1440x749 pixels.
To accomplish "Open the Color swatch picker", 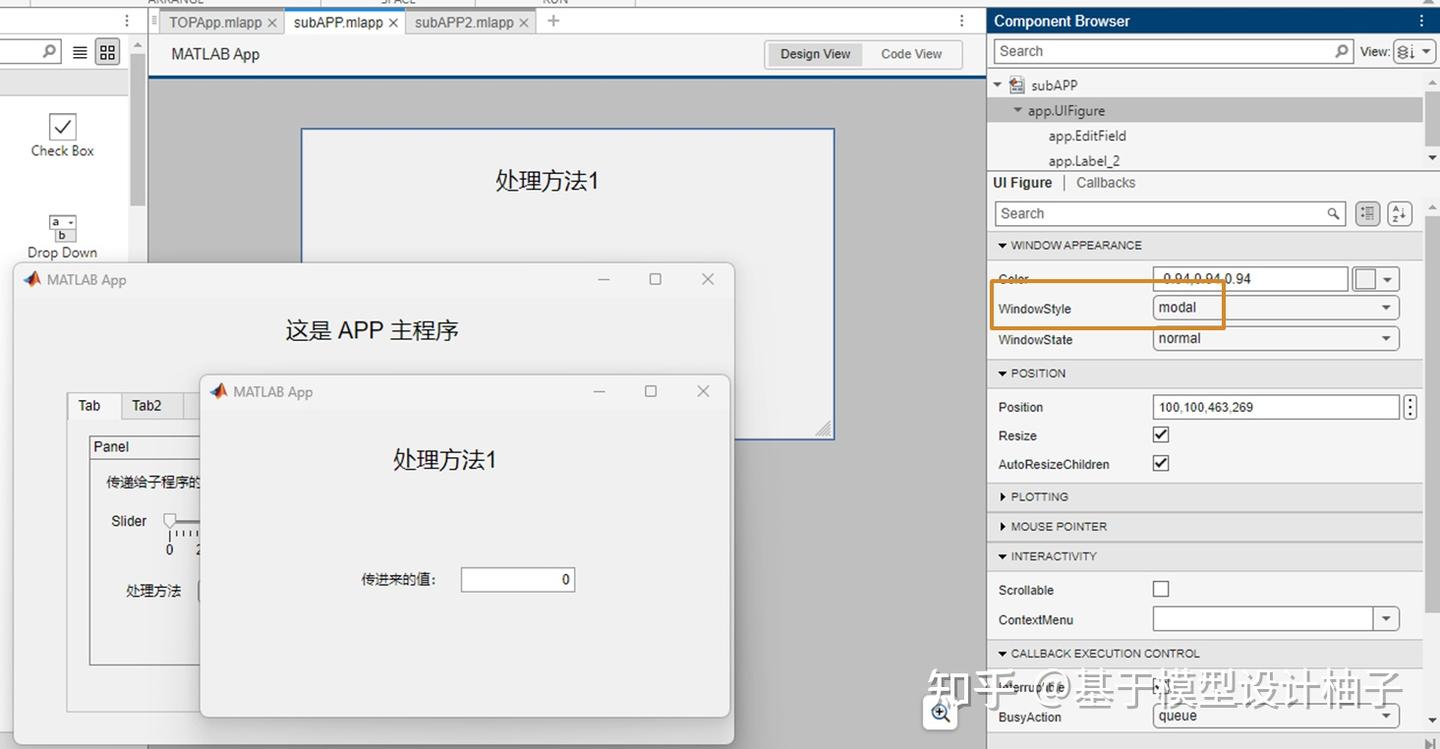I will coord(1376,278).
